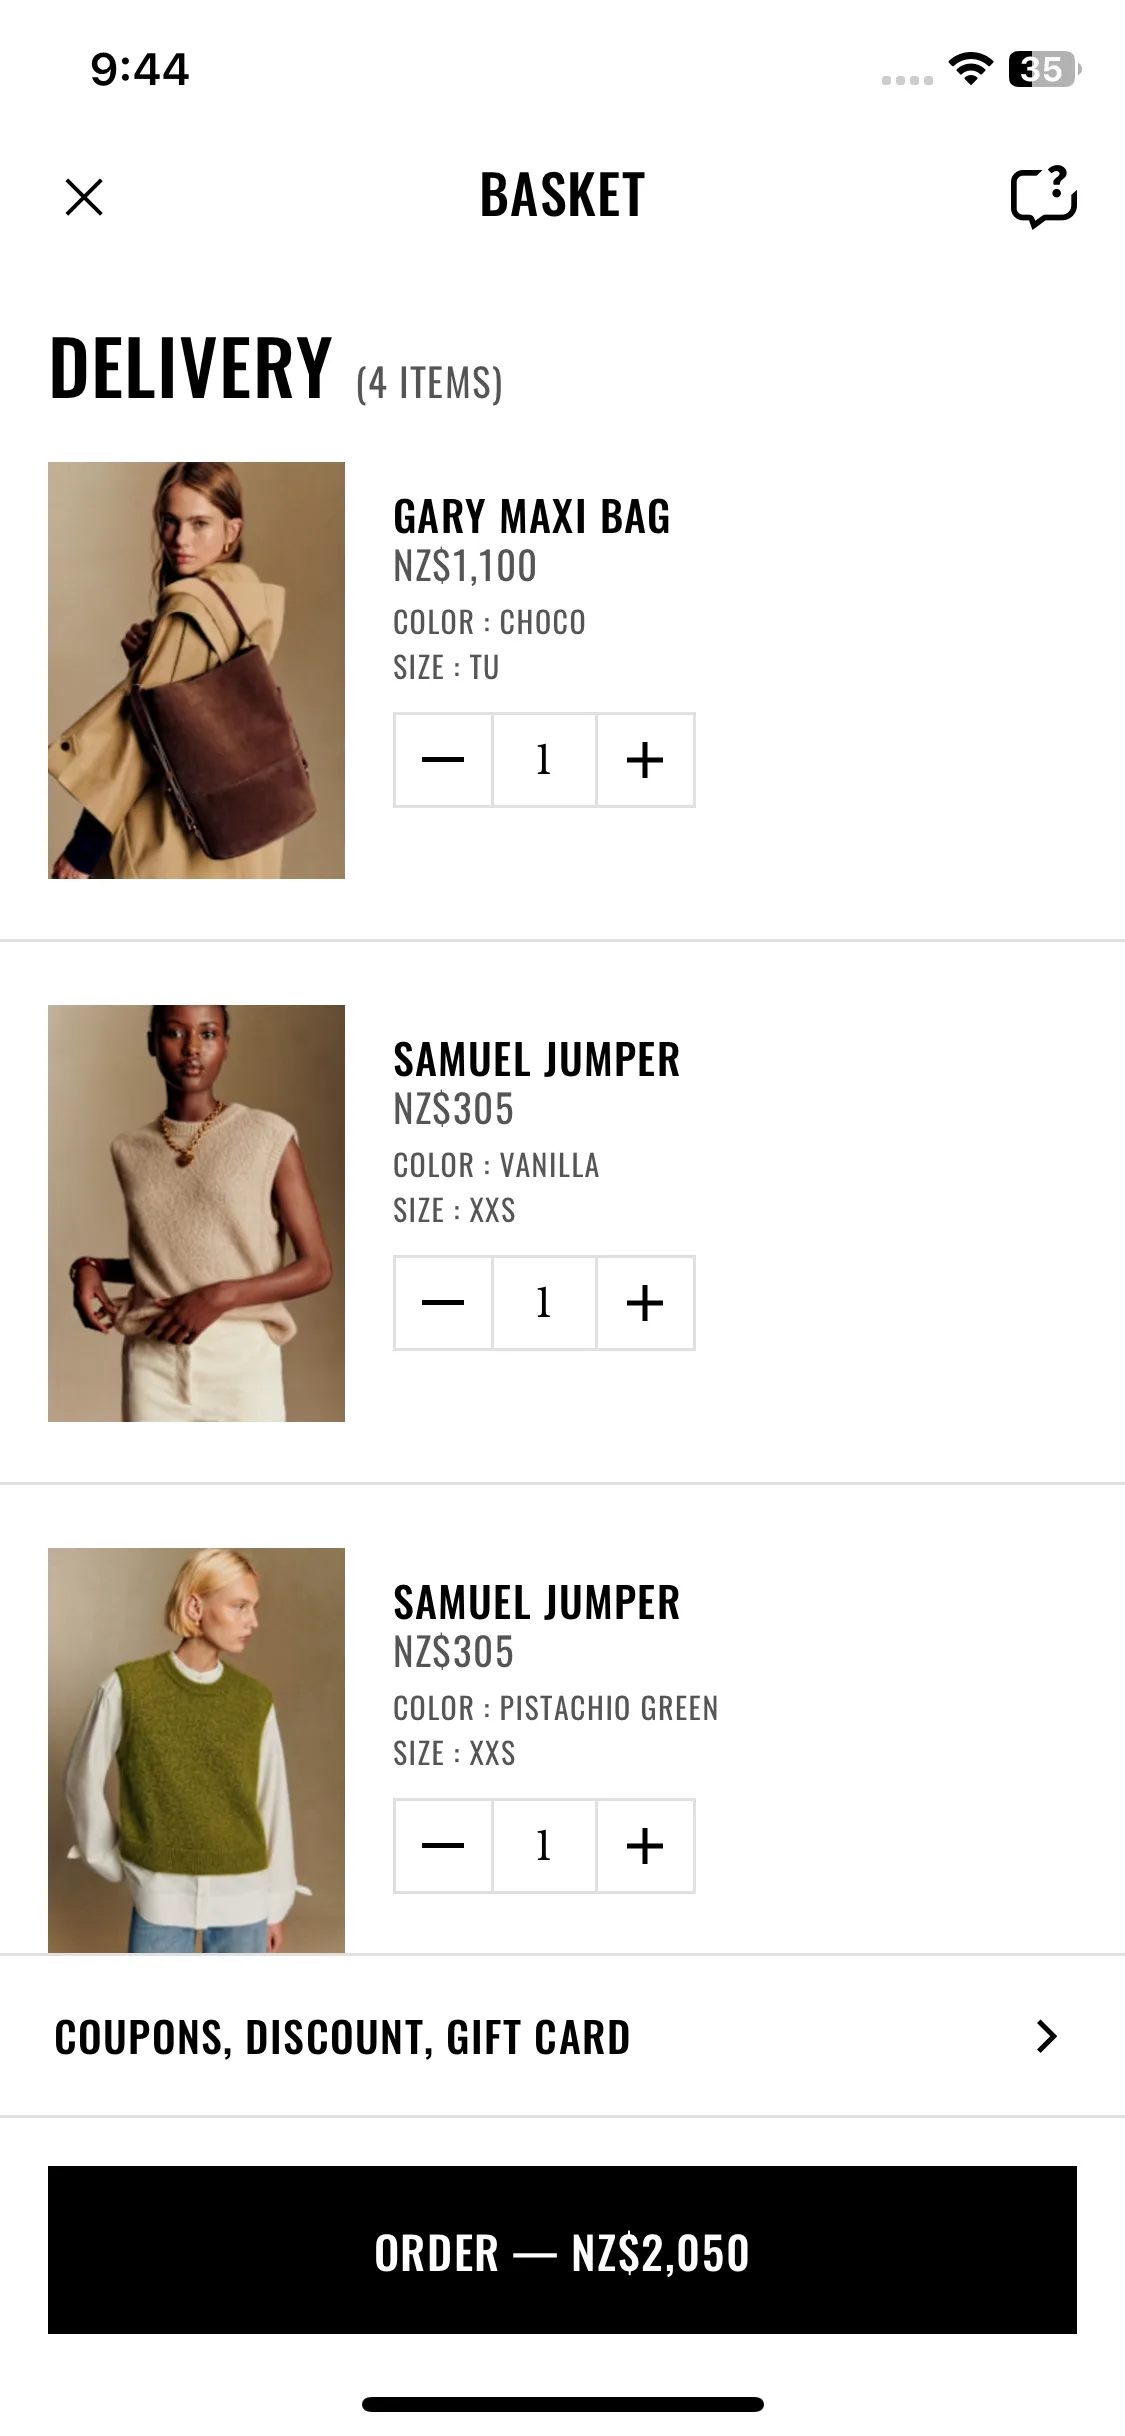Tap minus on Vanilla Samuel Jumper
Image resolution: width=1125 pixels, height=2436 pixels.
click(x=443, y=1303)
